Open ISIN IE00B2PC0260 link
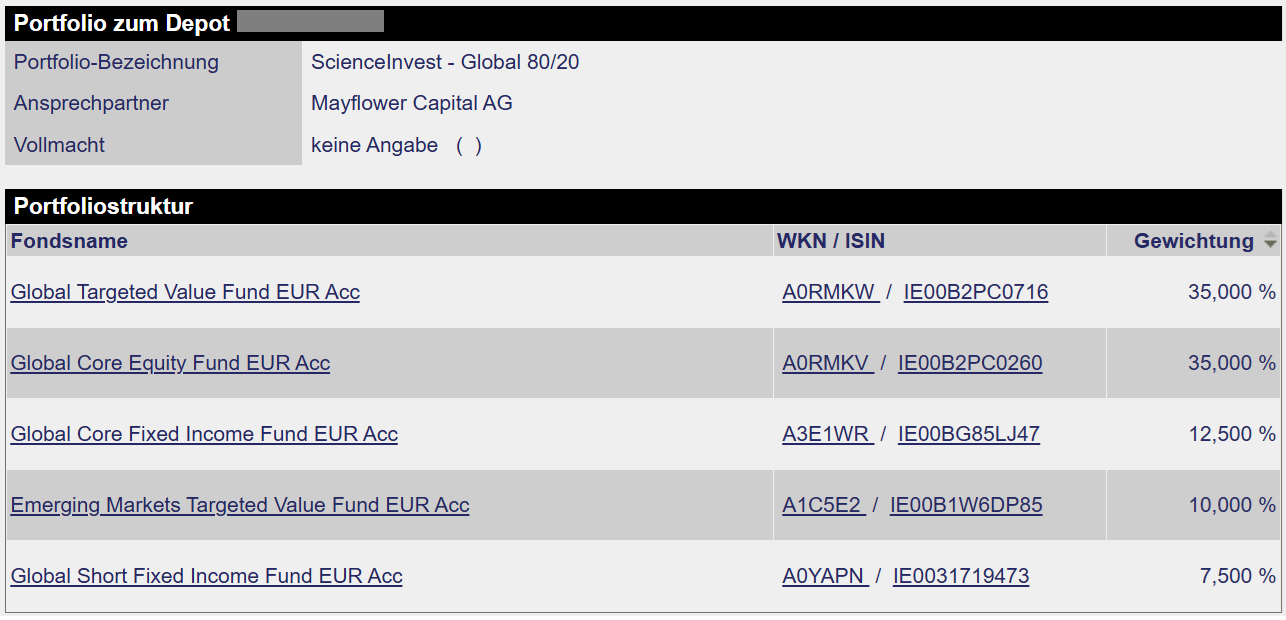The image size is (1286, 620). coord(970,363)
